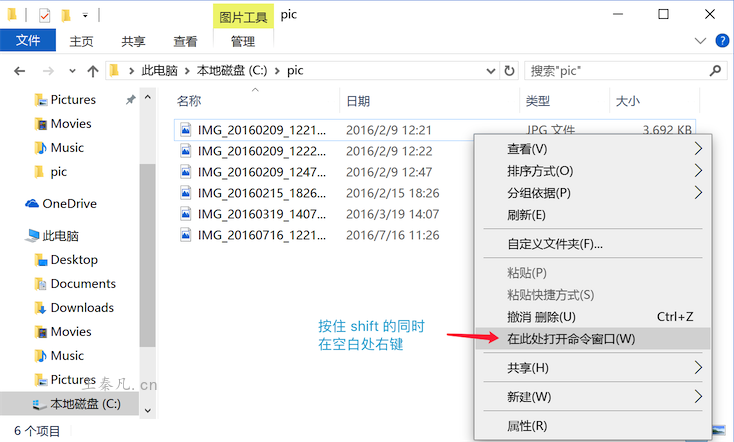The image size is (734, 442).
Task: Open pinned Pictures in quick access
Action: tap(66, 100)
